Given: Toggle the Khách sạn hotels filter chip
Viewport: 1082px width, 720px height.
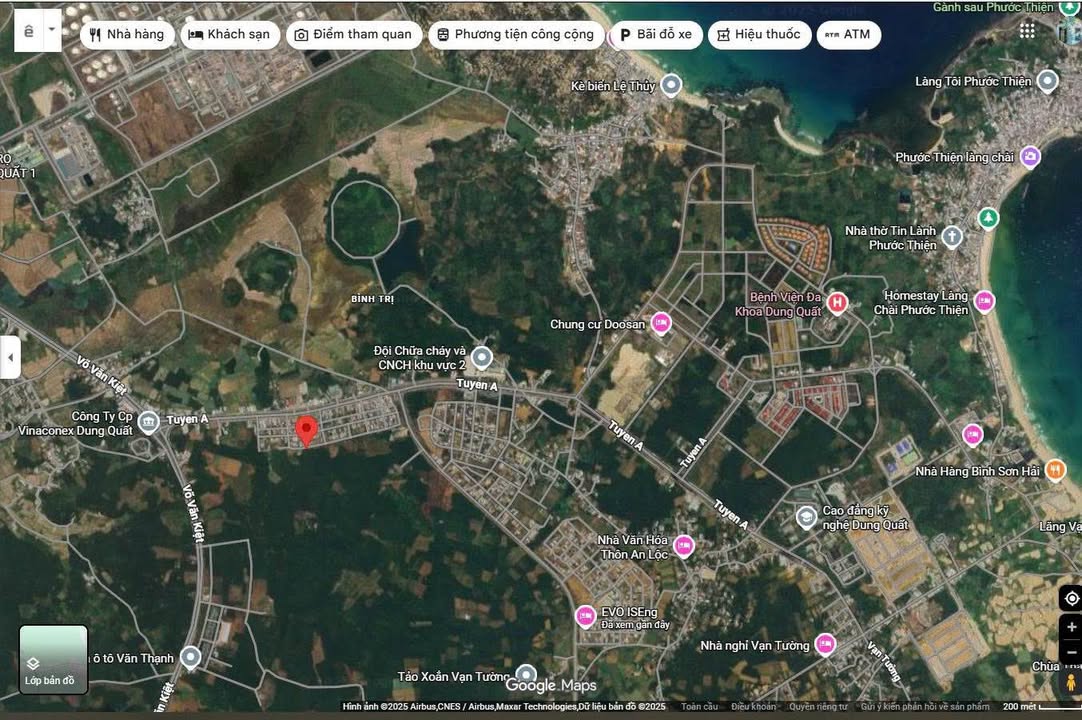Looking at the screenshot, I should 229,34.
